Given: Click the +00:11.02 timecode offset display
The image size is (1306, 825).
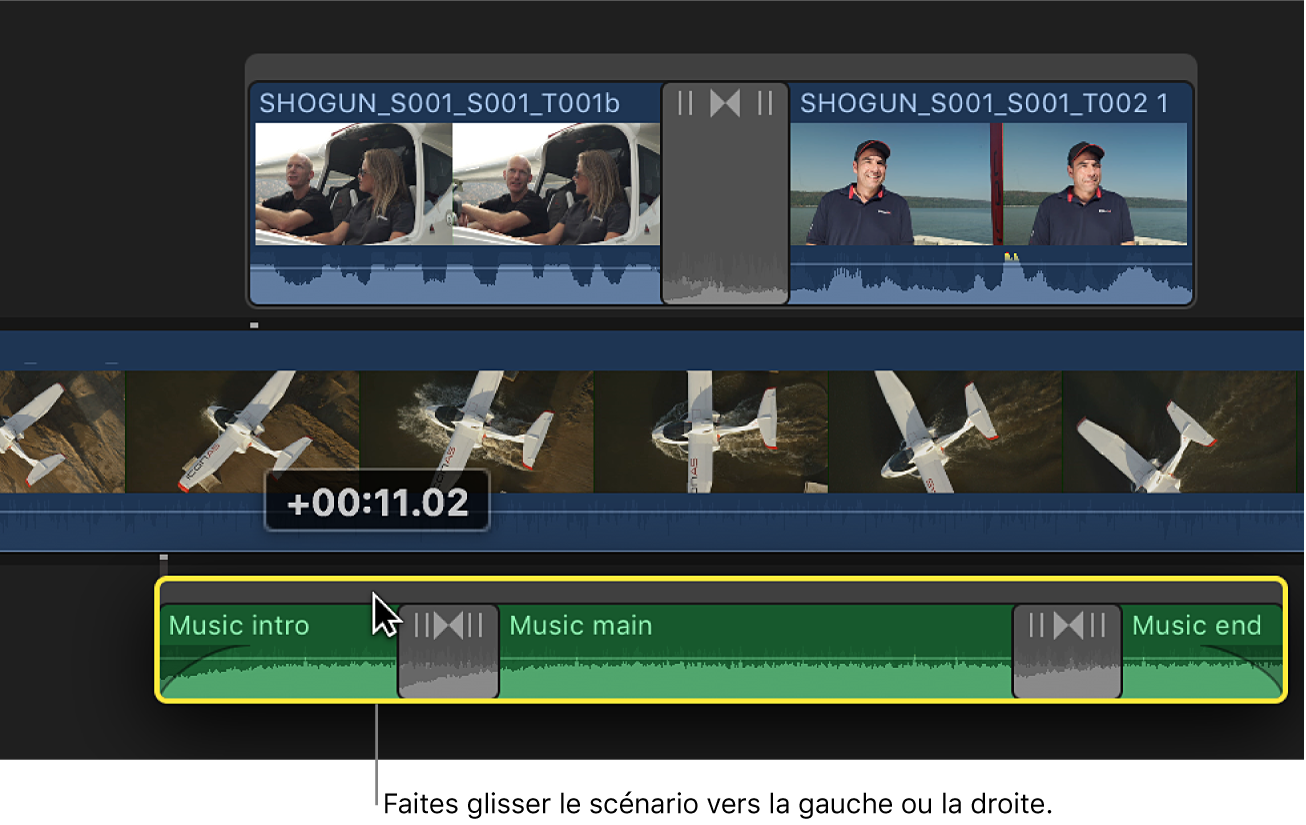Looking at the screenshot, I should (x=377, y=502).
